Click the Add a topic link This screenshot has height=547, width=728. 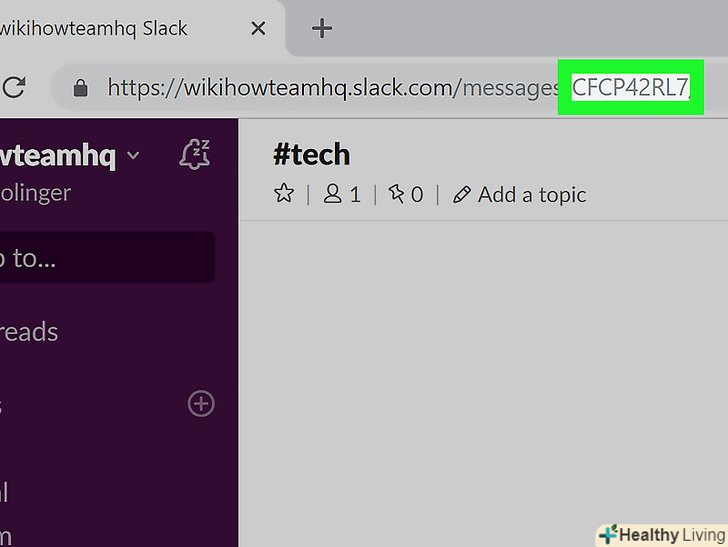532,195
